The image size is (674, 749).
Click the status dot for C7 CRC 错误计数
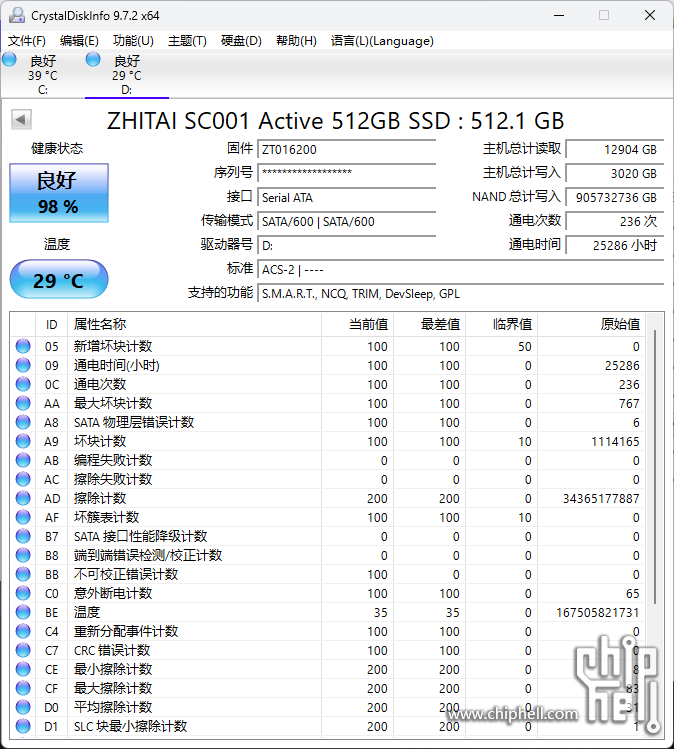point(23,650)
